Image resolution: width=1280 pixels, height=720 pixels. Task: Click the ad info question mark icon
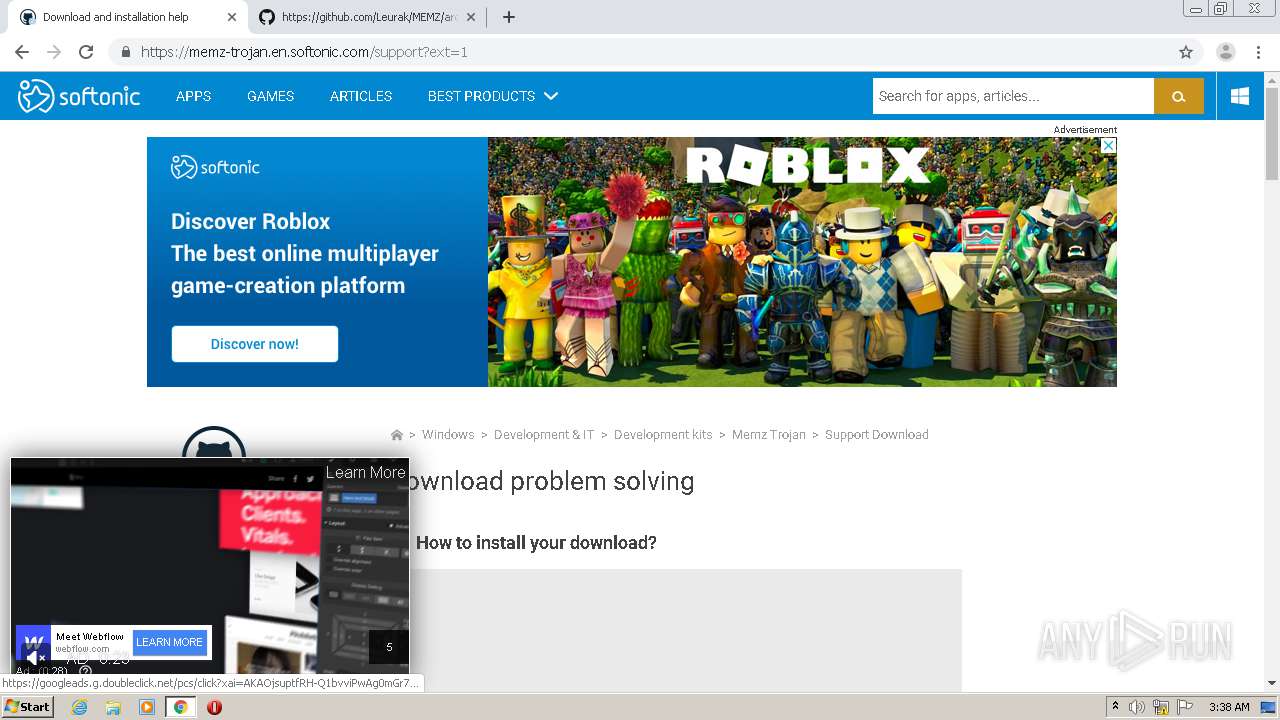85,672
